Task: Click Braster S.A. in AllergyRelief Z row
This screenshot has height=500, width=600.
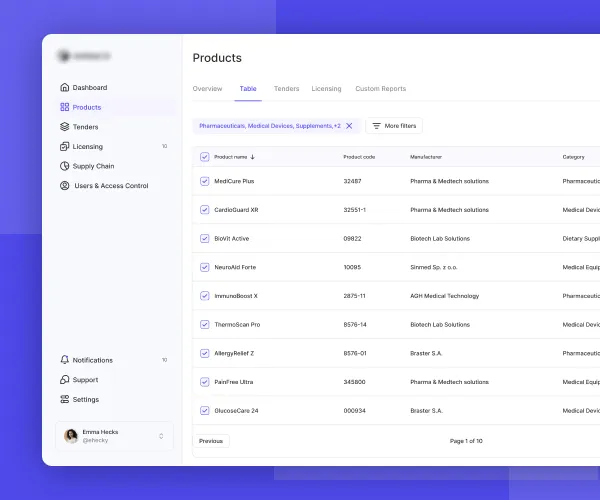Action: 426,353
